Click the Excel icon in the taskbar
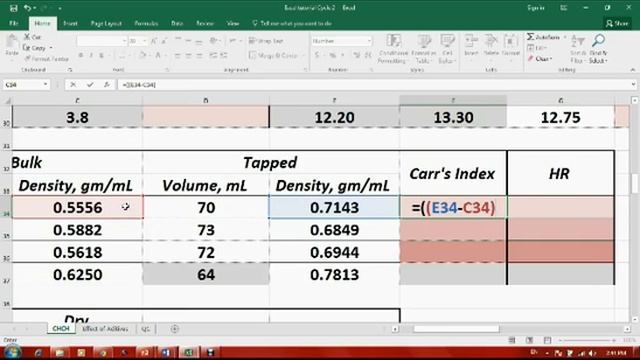Screen dimensions: 640x360 (188, 352)
